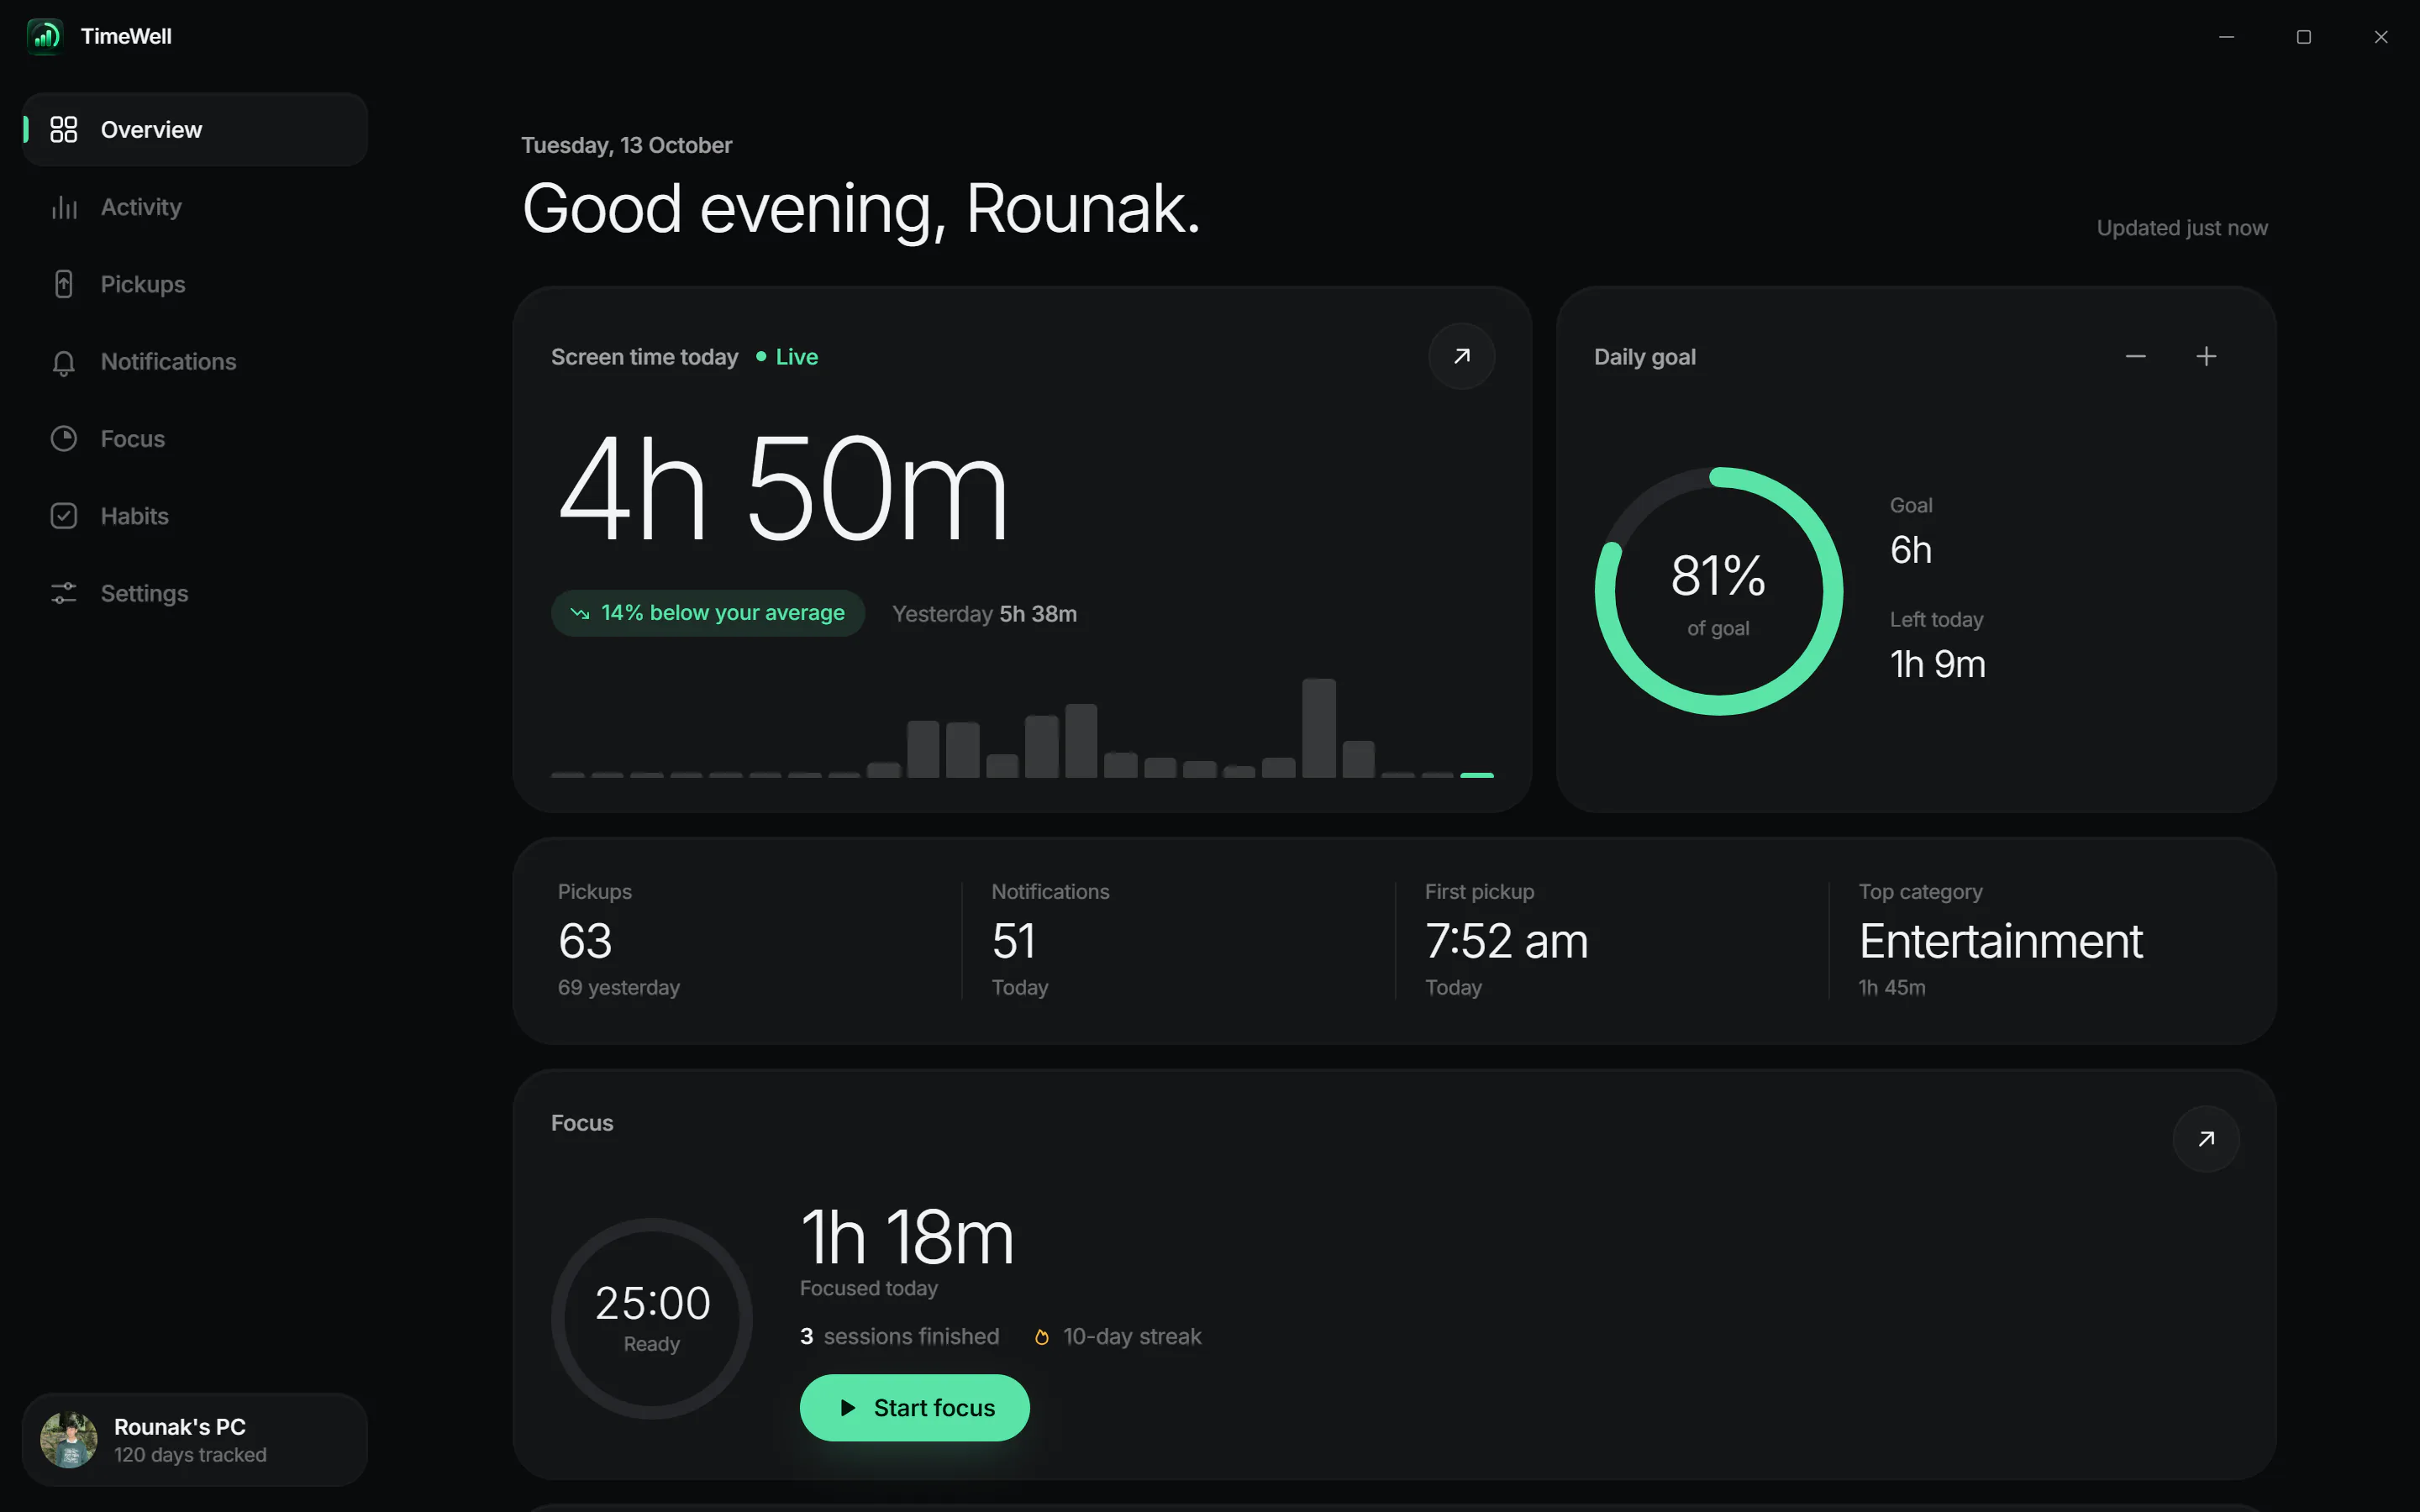Click the green current-hour bar in chart

[x=1476, y=775]
